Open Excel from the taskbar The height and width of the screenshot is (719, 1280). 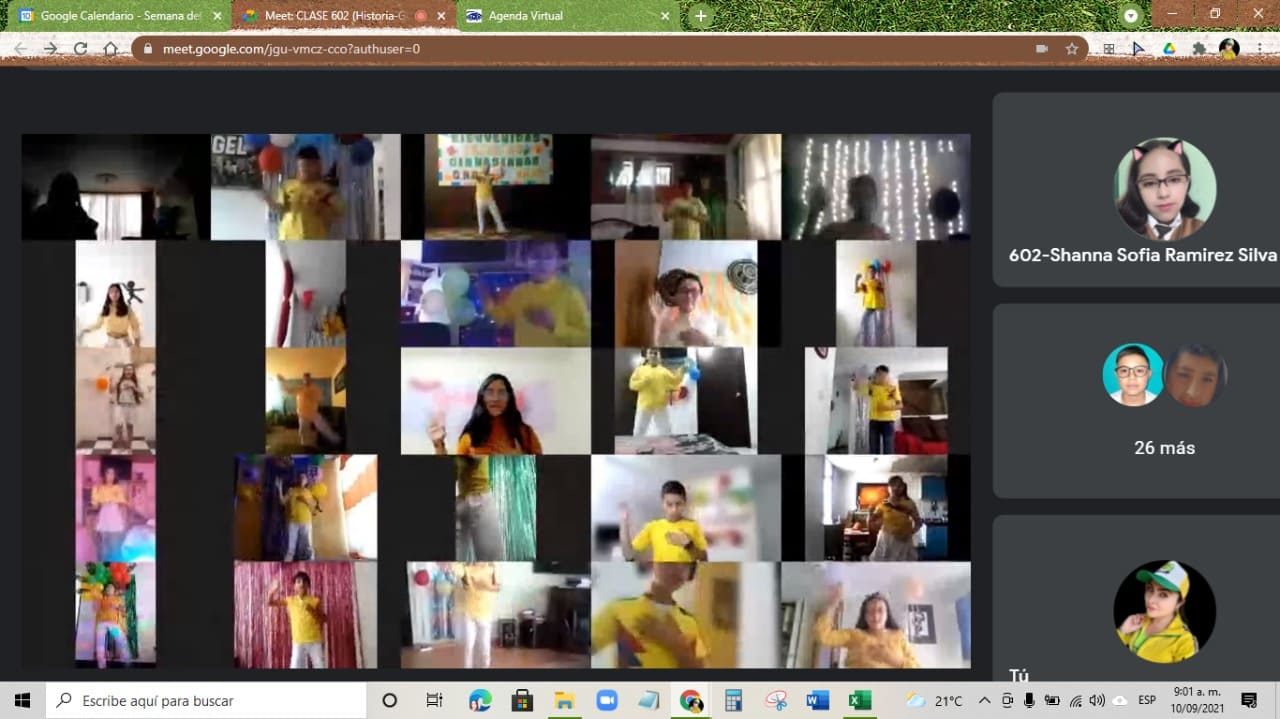point(859,701)
